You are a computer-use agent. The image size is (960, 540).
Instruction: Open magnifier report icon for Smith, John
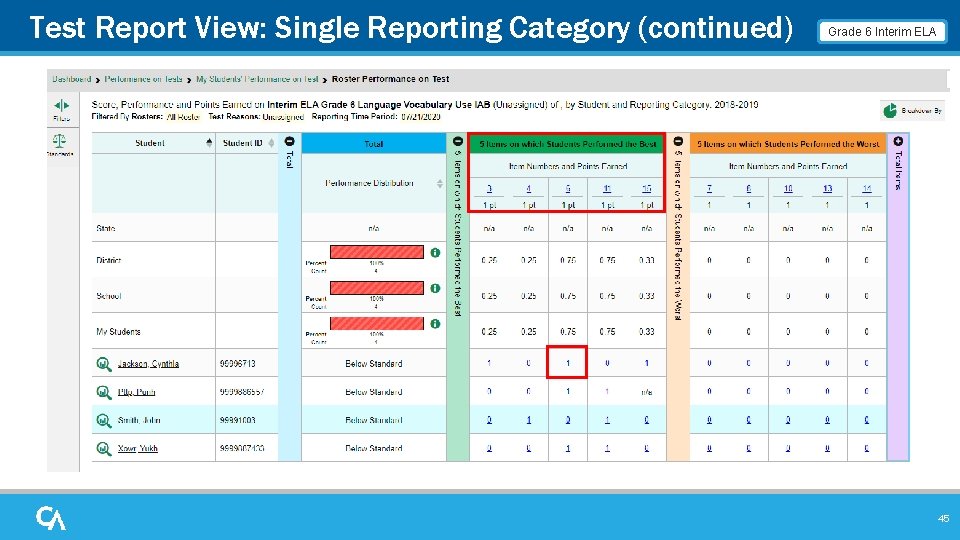[x=104, y=420]
